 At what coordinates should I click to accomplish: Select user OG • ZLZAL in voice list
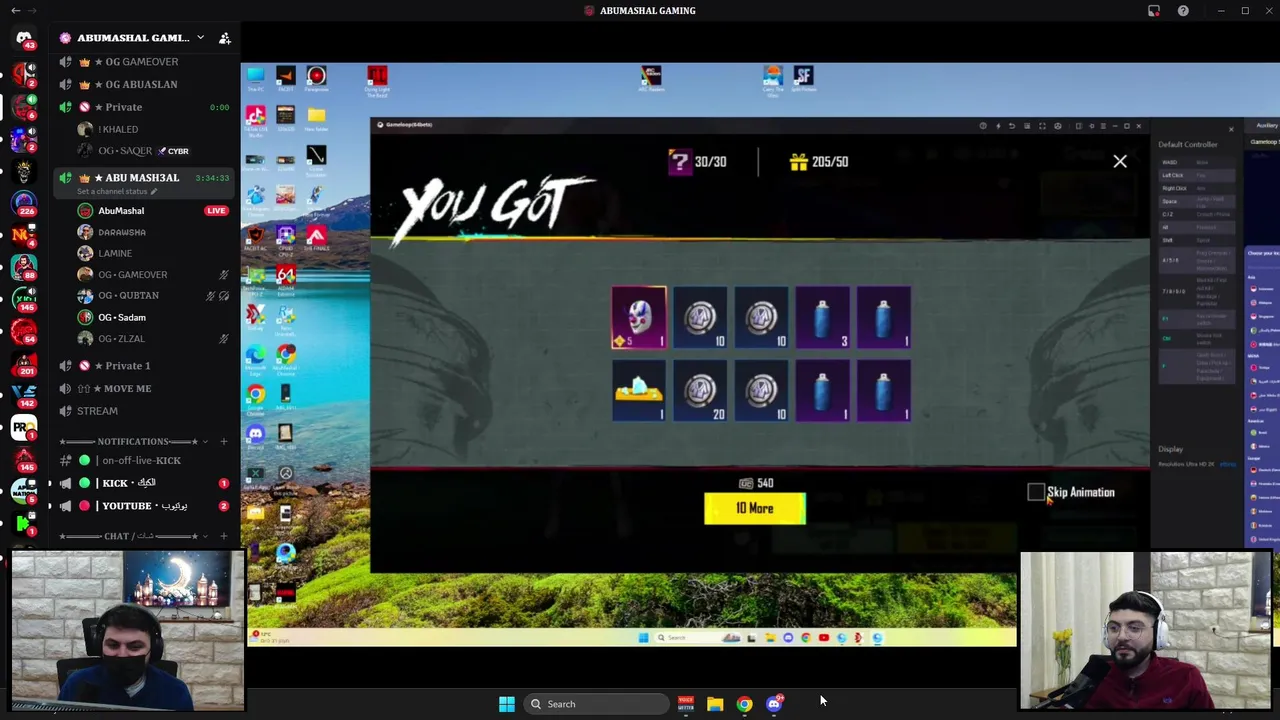click(122, 339)
